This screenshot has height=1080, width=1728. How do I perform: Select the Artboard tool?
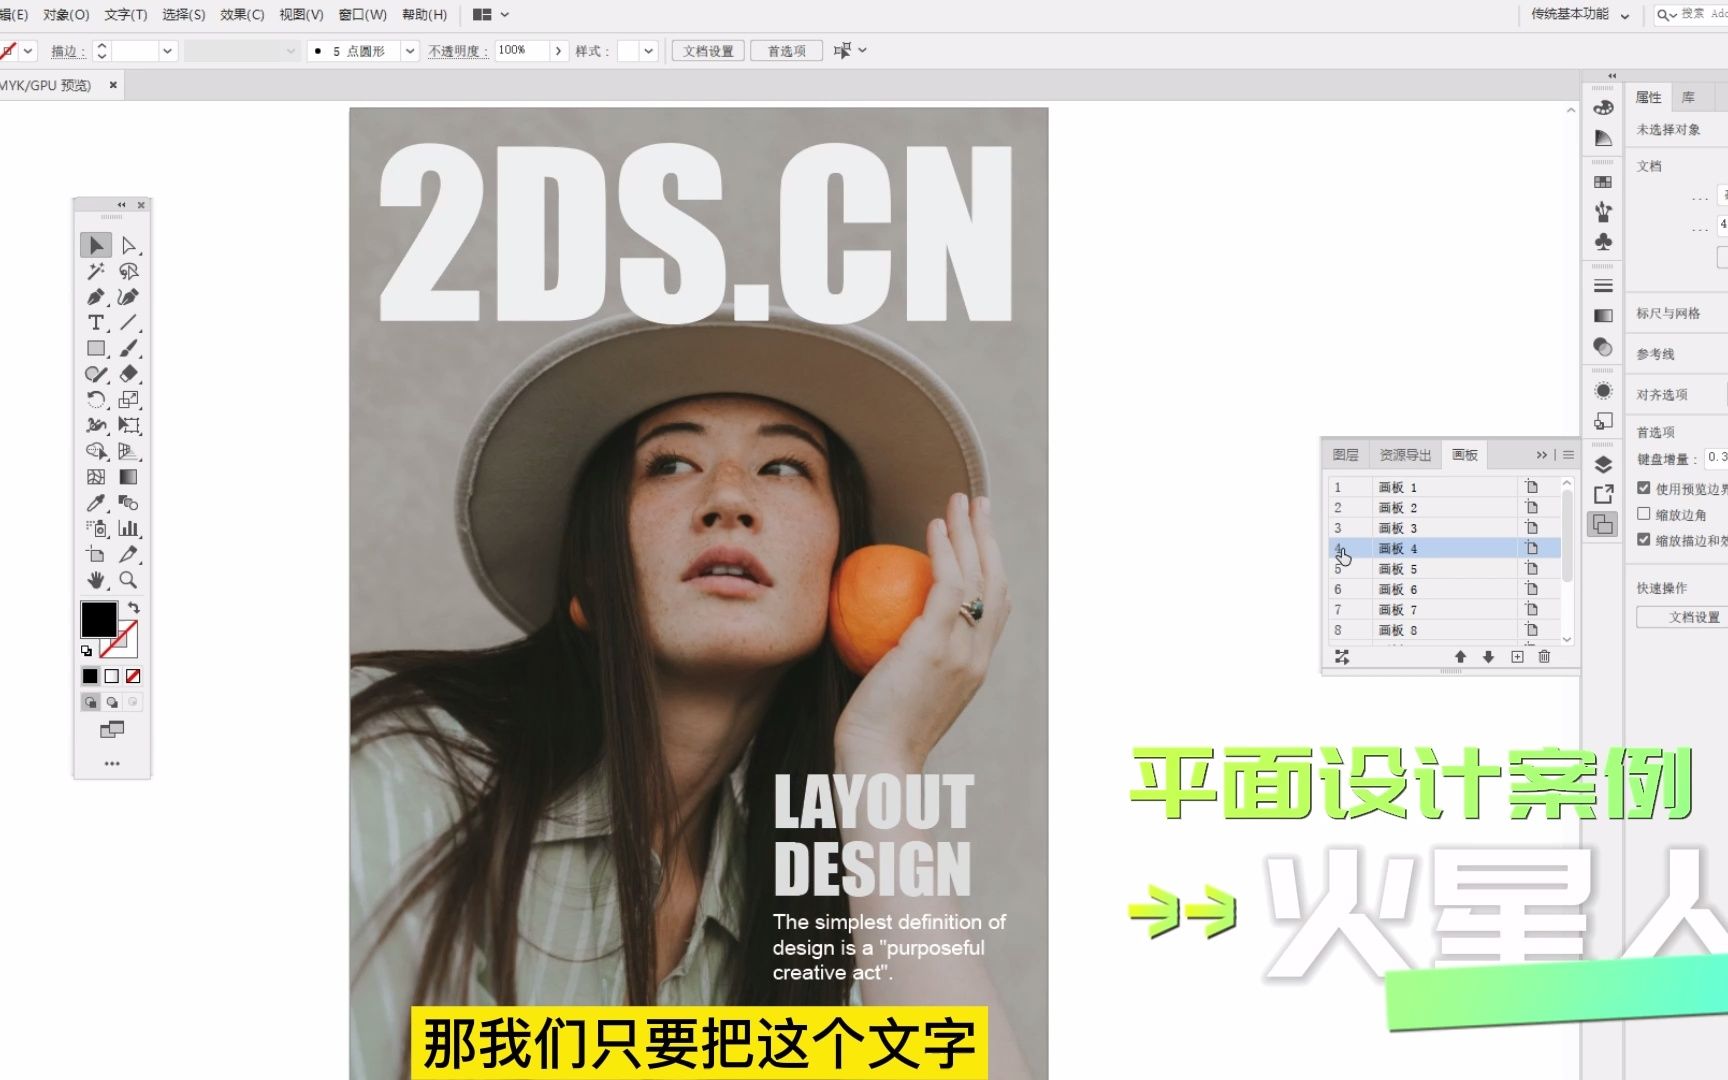[x=96, y=554]
